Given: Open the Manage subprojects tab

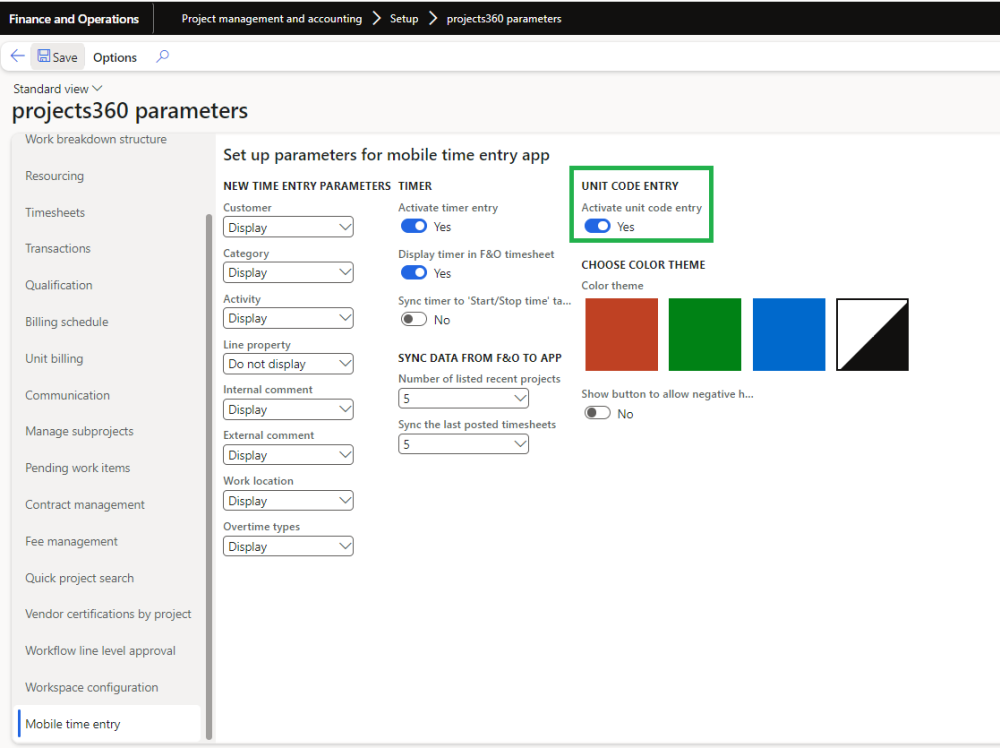Looking at the screenshot, I should 80,431.
